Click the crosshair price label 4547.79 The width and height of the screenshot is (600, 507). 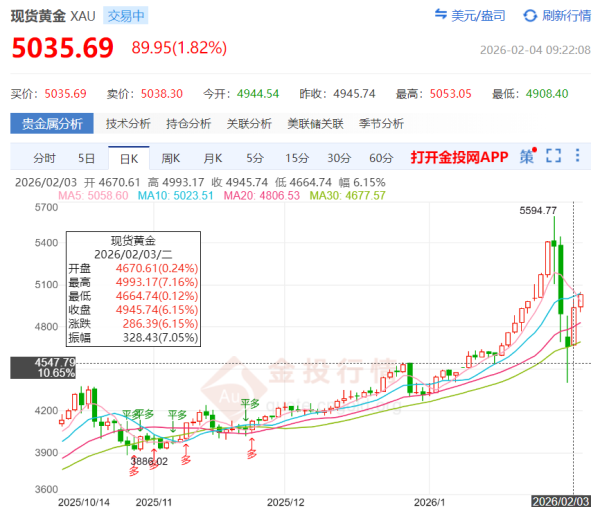pos(55,362)
